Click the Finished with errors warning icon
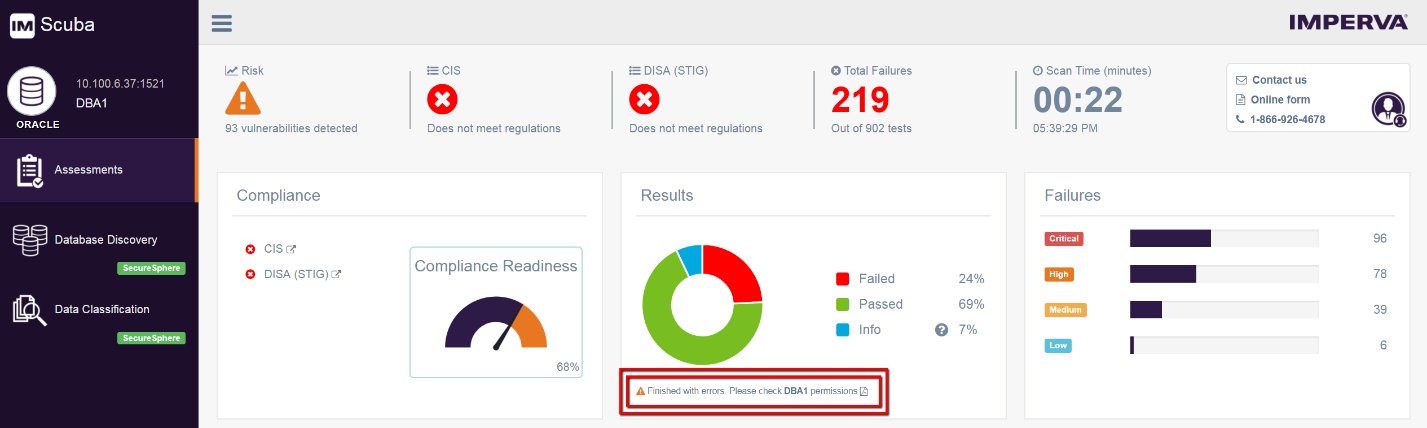Screen dimensions: 1427x428 tap(641, 391)
